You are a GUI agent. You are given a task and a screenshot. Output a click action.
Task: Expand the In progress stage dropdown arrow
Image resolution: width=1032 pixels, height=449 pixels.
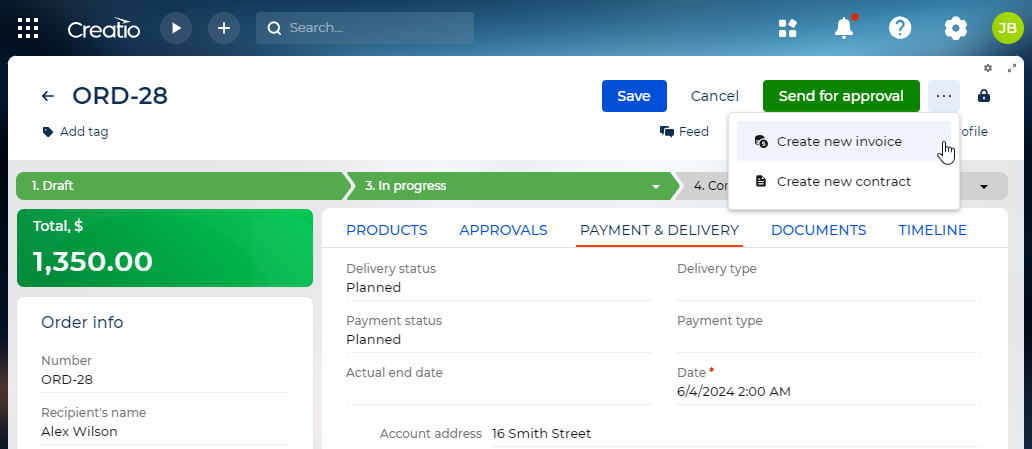pyautogui.click(x=656, y=186)
